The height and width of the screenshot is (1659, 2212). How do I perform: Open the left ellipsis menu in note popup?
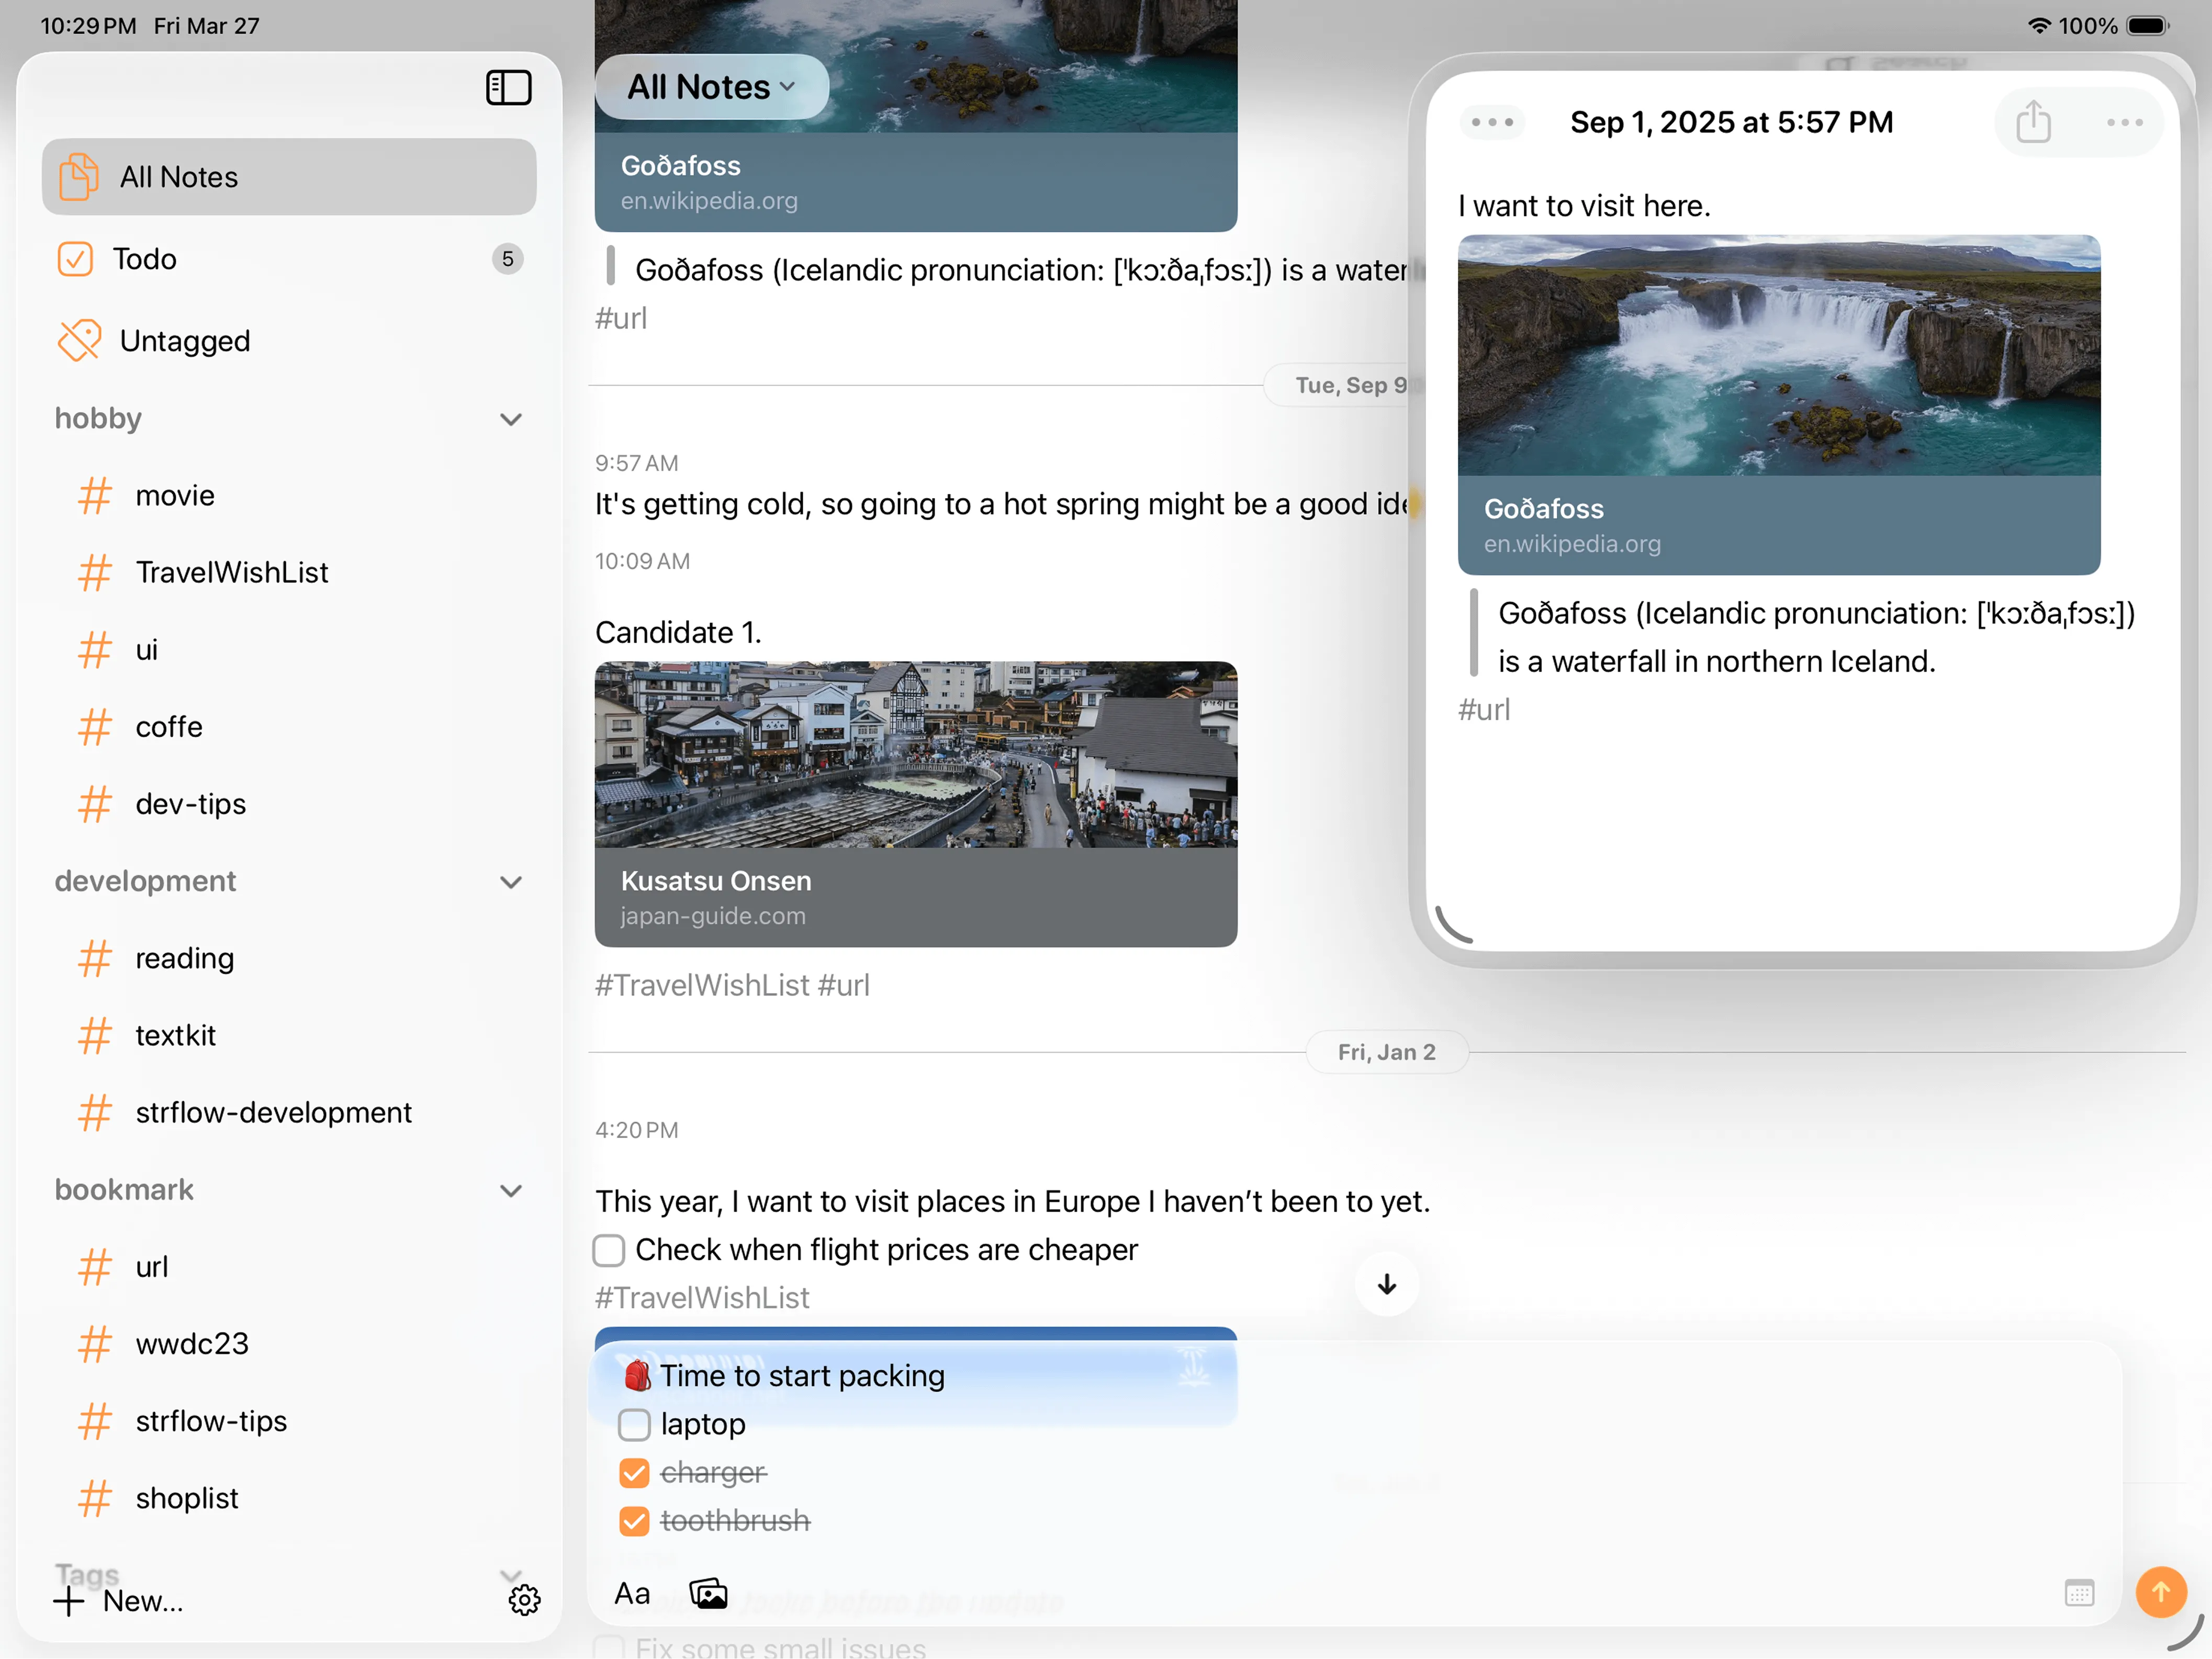1492,122
